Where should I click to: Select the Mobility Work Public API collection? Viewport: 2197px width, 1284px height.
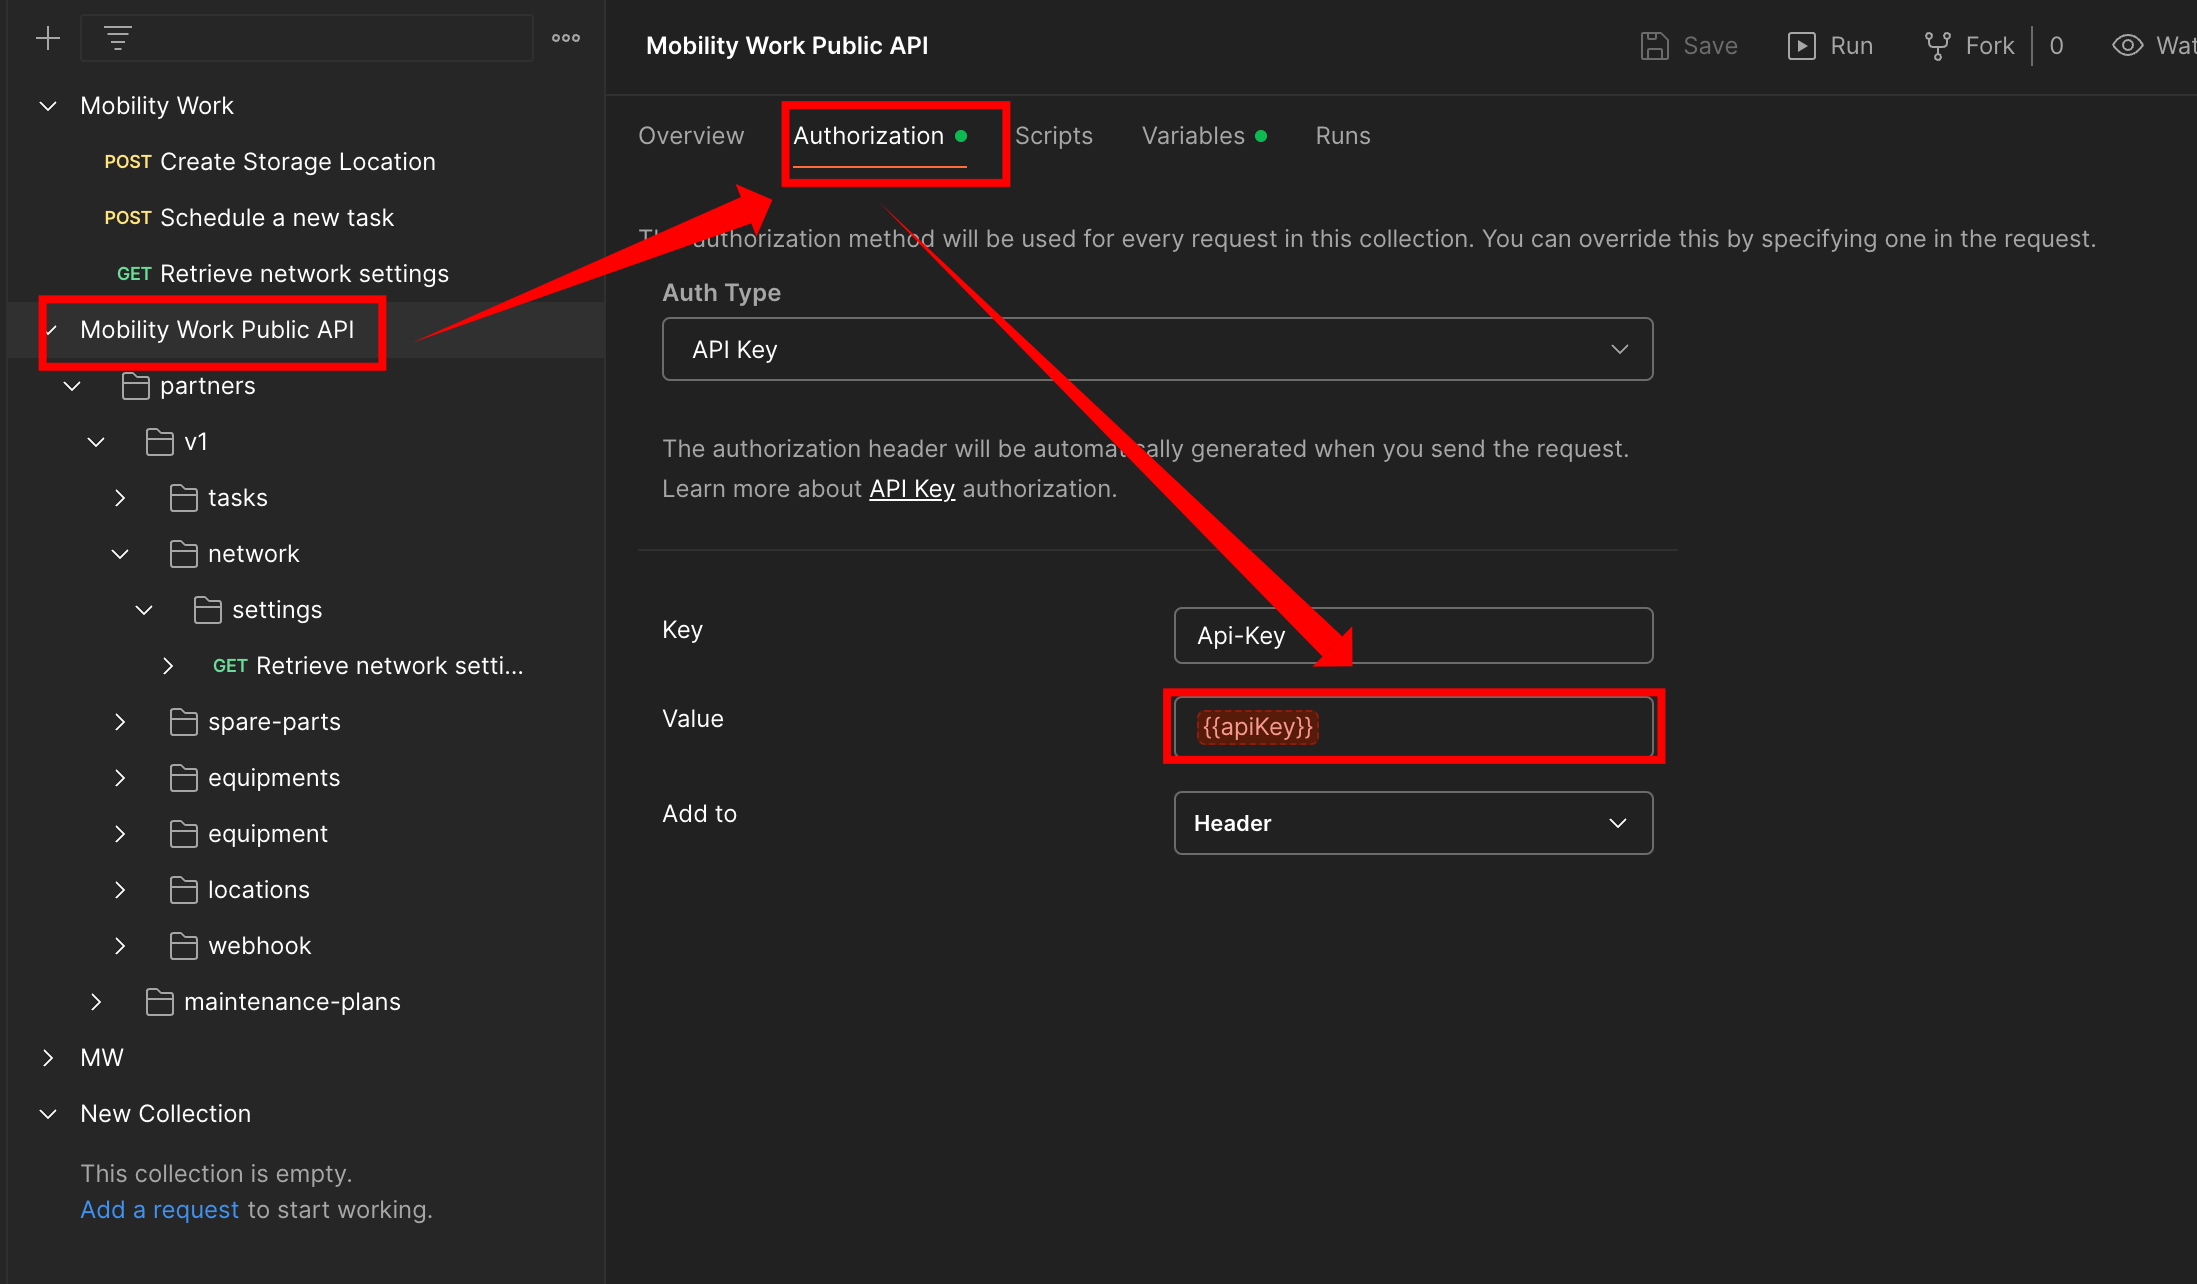(x=217, y=330)
